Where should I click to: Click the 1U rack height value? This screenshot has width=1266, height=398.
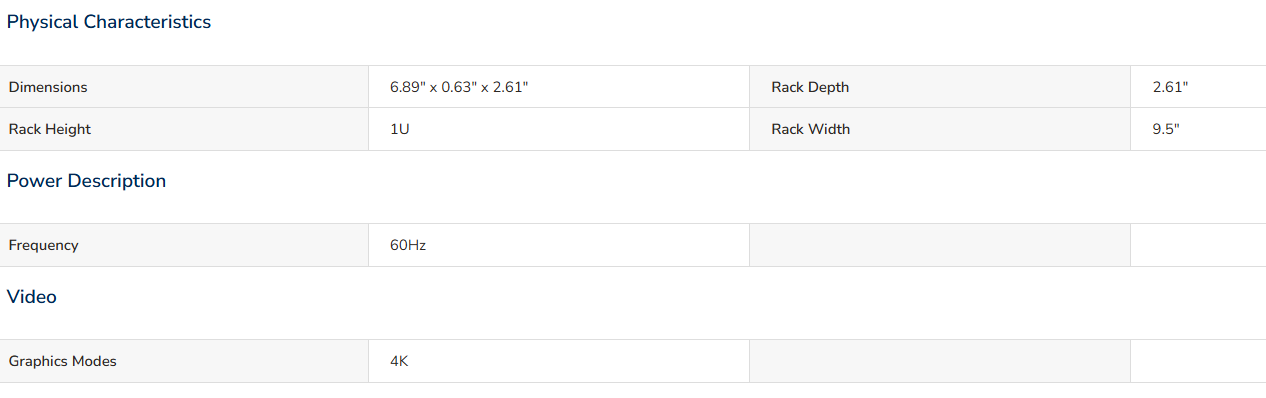tap(400, 129)
